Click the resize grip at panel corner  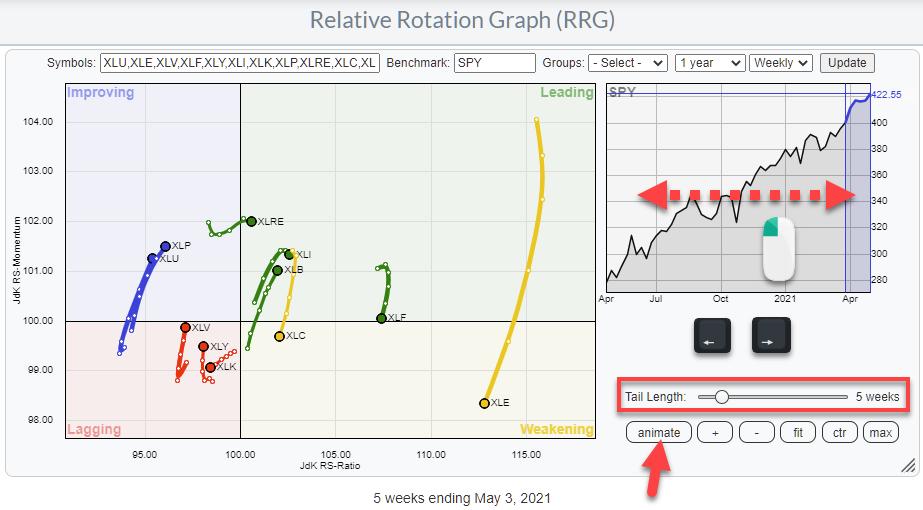coord(908,465)
